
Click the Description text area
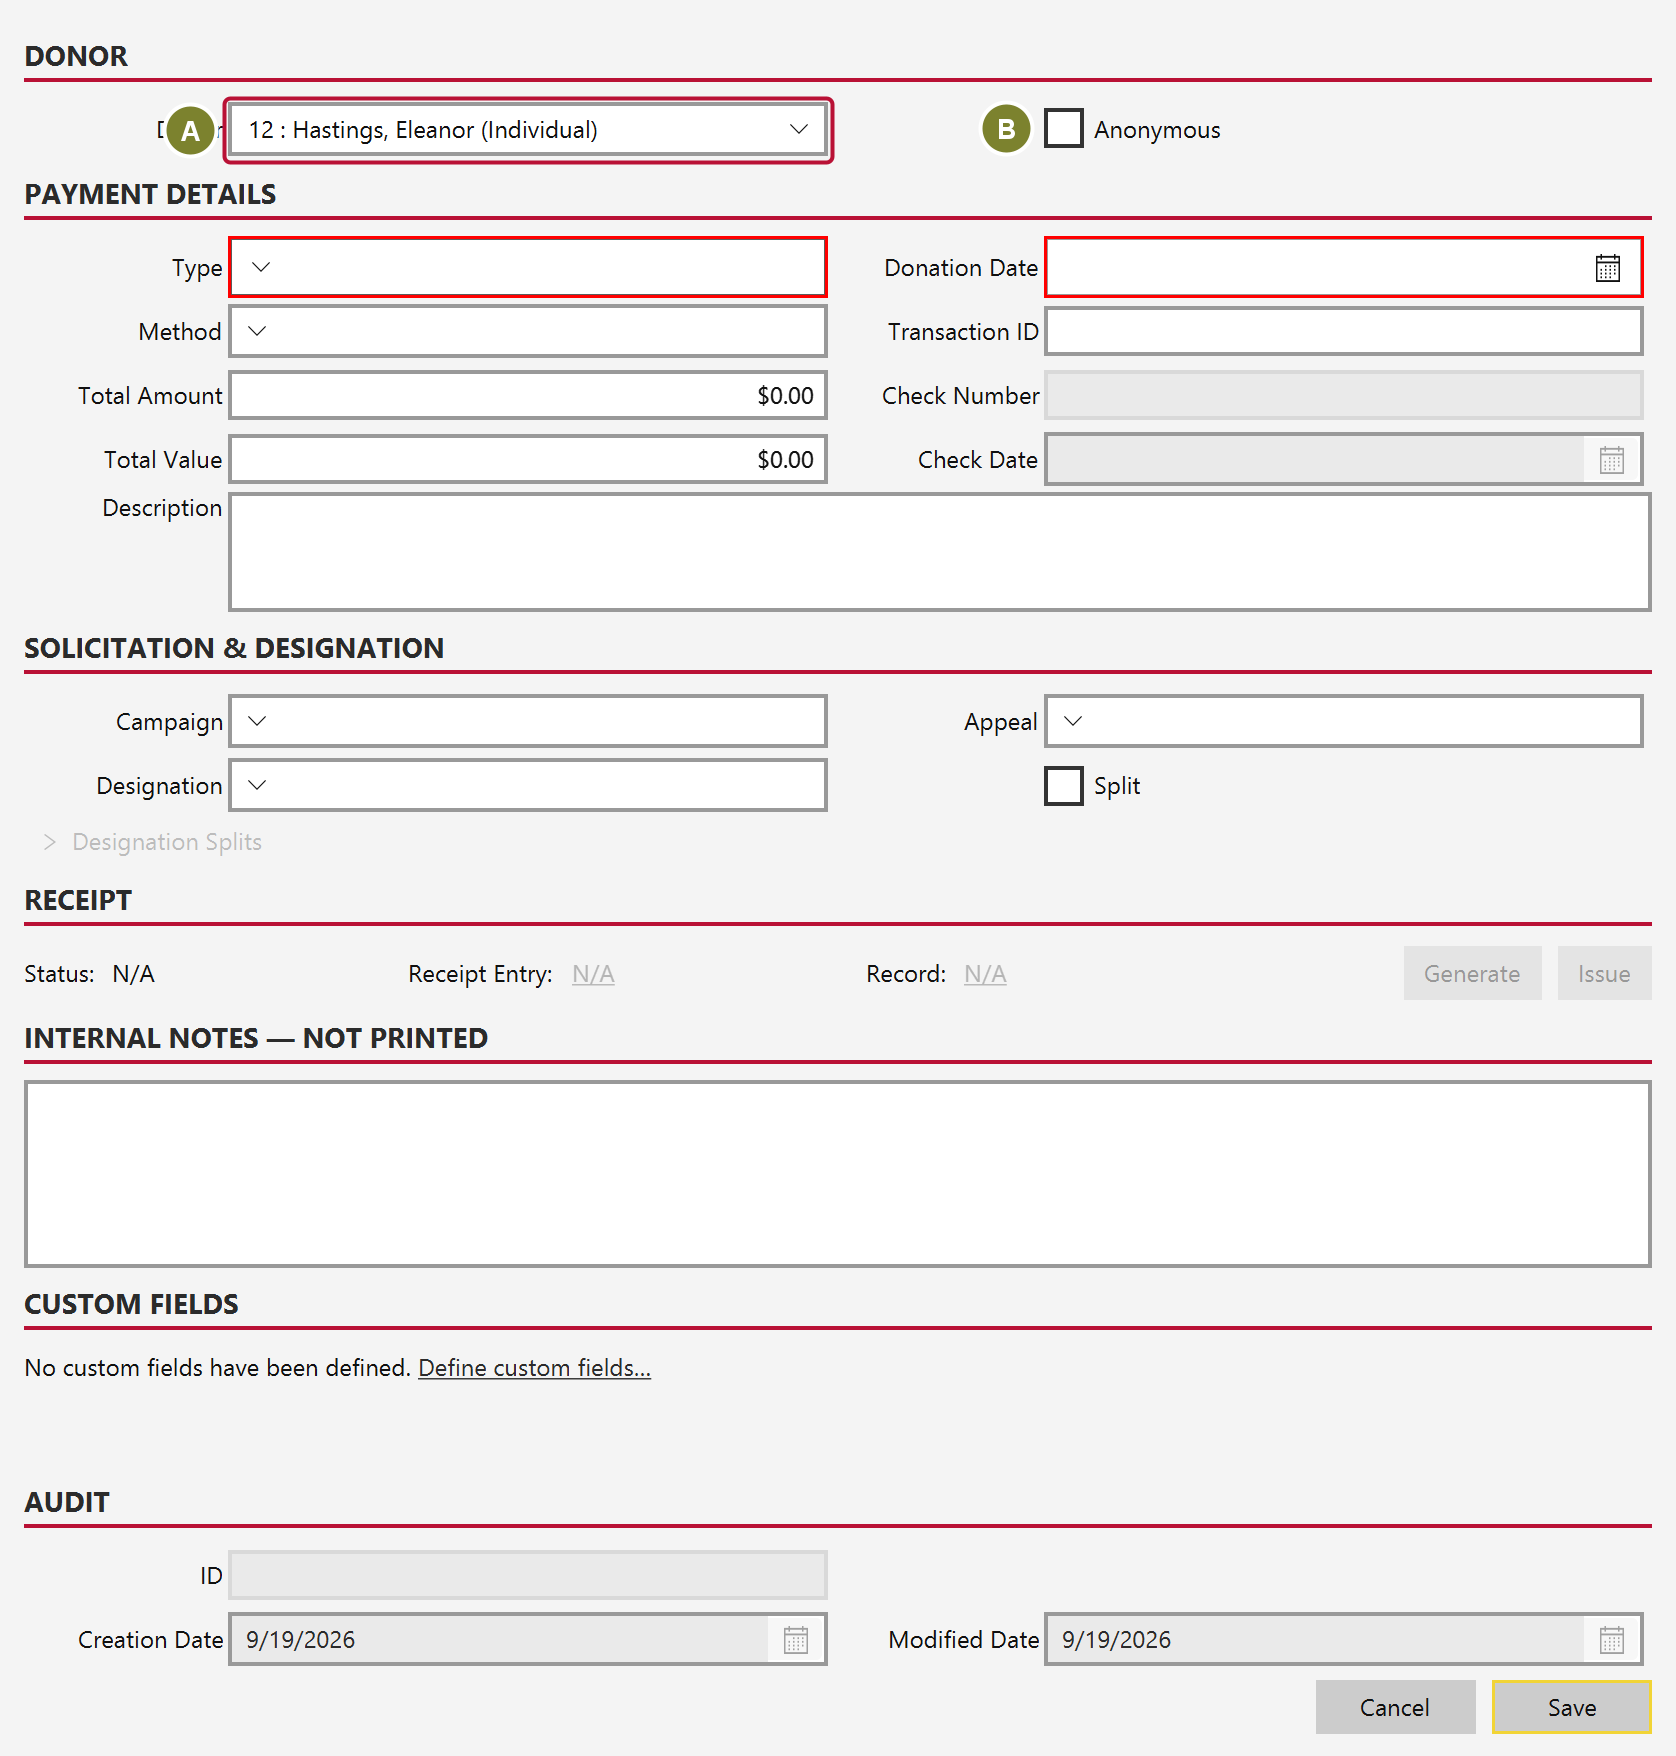tap(939, 552)
